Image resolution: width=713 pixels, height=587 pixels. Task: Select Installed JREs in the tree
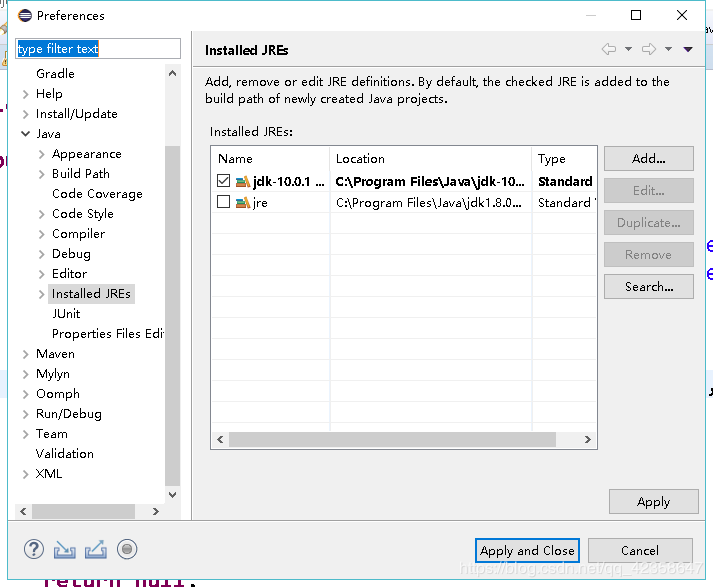click(91, 294)
